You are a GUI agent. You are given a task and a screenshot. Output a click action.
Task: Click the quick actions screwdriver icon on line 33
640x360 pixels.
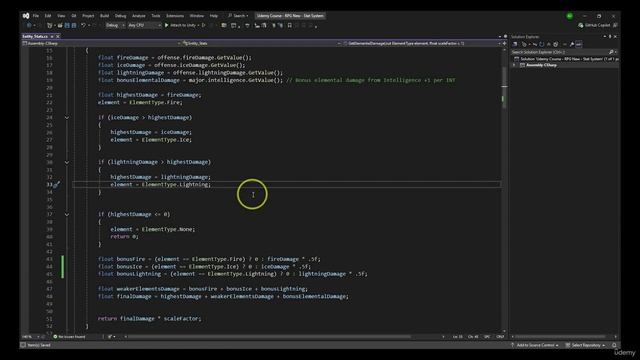click(x=57, y=185)
